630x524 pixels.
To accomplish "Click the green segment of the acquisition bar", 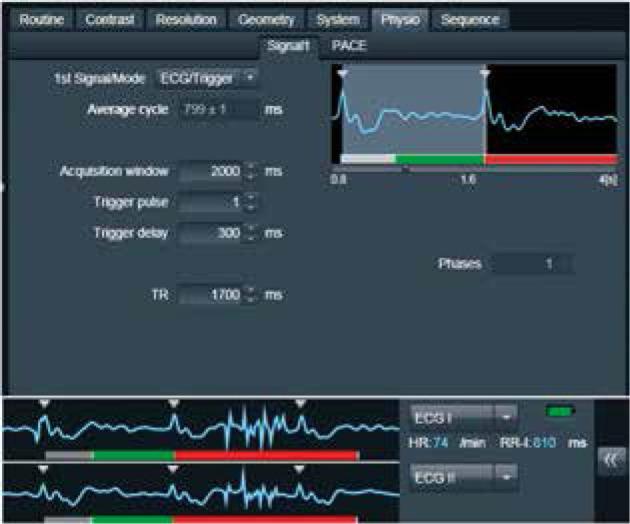I will 440,159.
